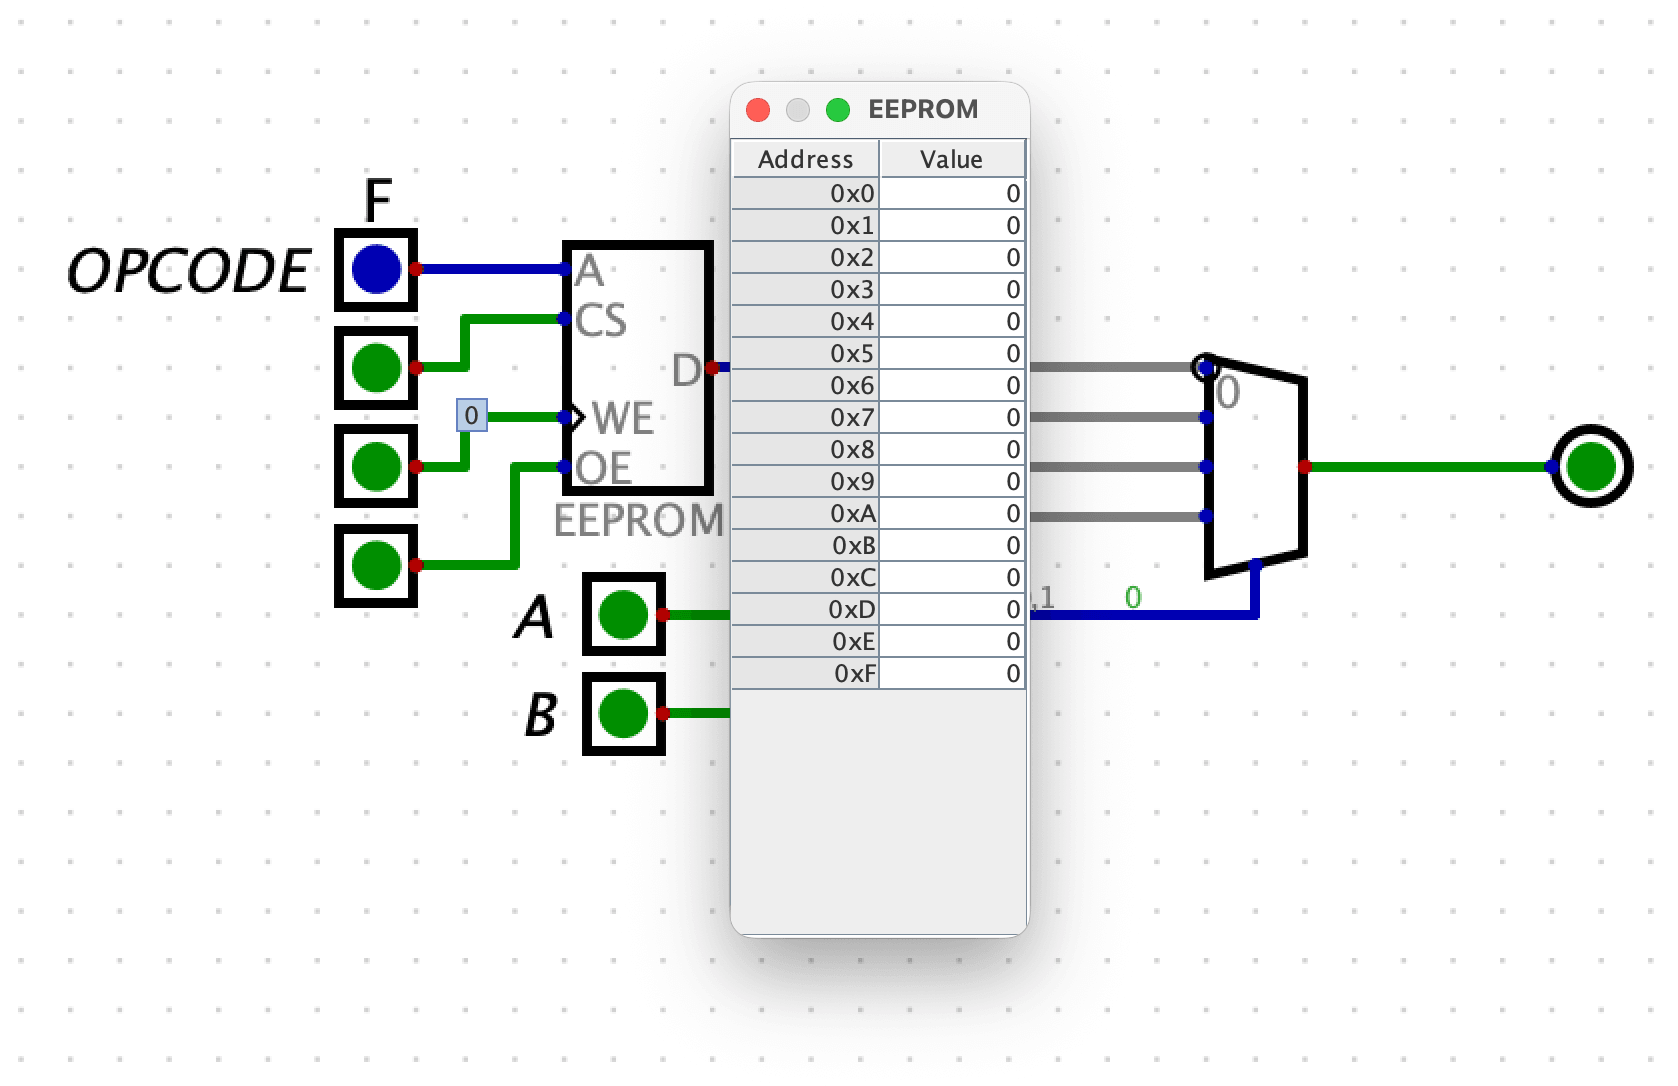Image resolution: width=1678 pixels, height=1086 pixels.
Task: Click the green 0 label on select wire
Action: pos(1133,597)
